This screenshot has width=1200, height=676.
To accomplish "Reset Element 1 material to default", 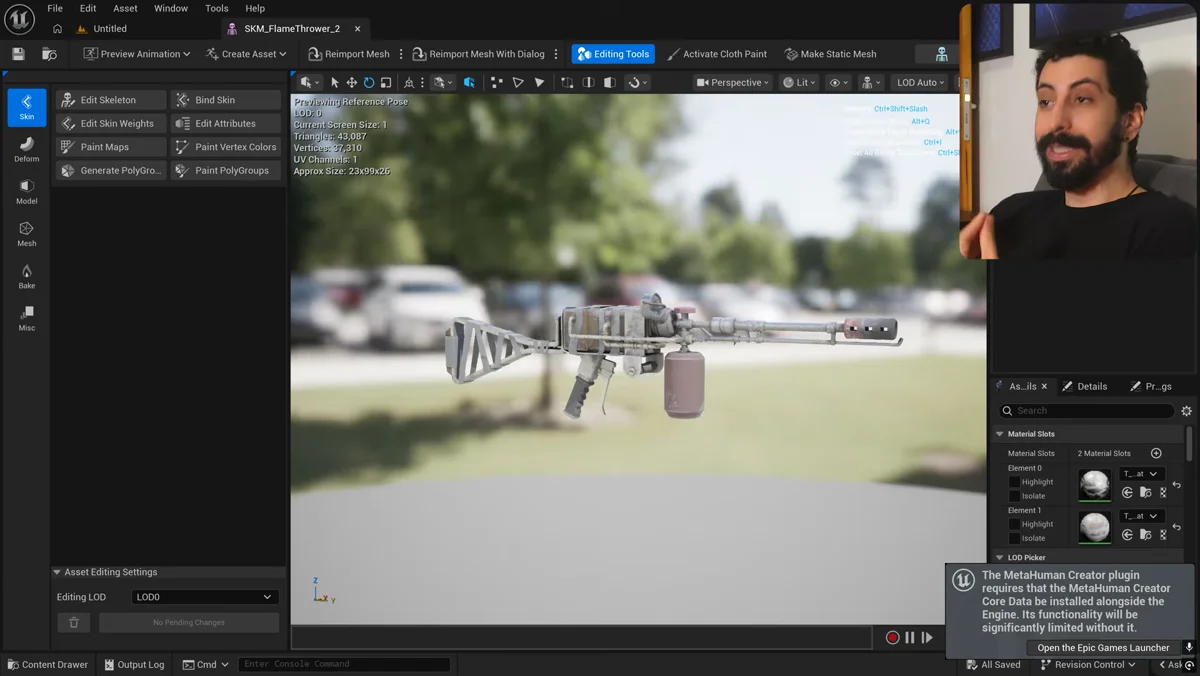I will [x=1177, y=527].
